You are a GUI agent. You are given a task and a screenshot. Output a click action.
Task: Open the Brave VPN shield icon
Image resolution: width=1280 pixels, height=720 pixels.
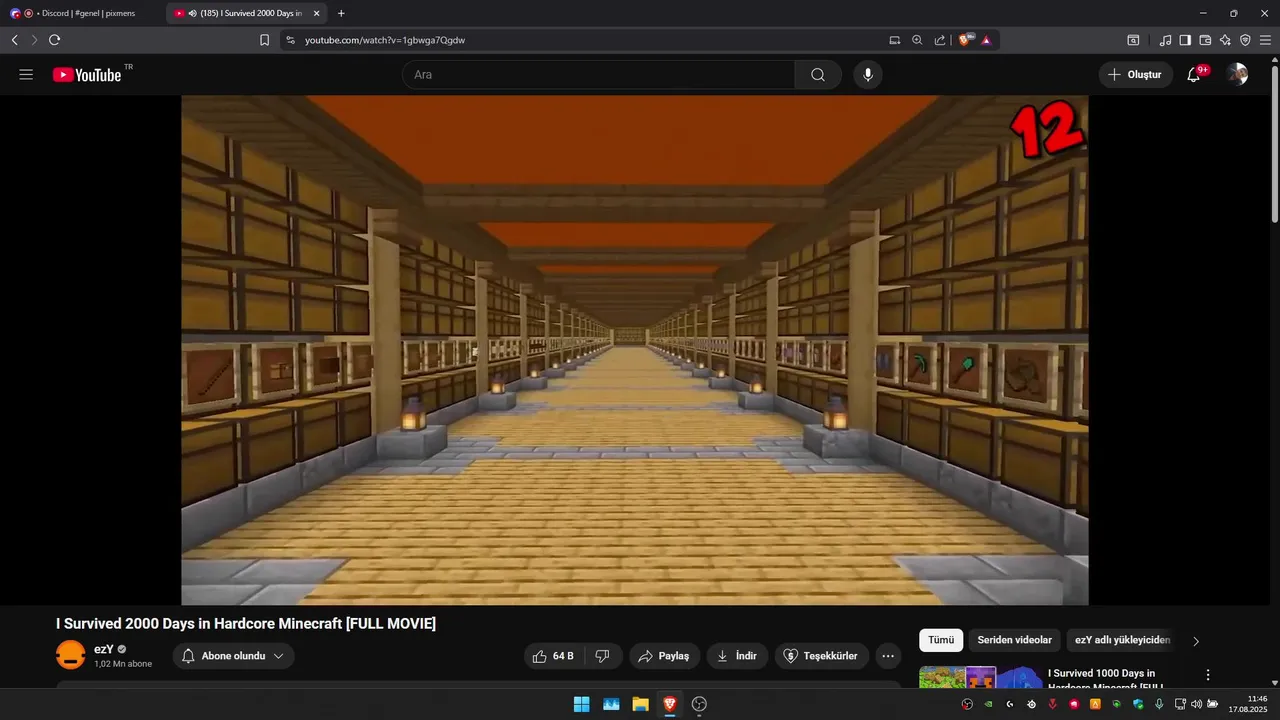[x=1245, y=40]
